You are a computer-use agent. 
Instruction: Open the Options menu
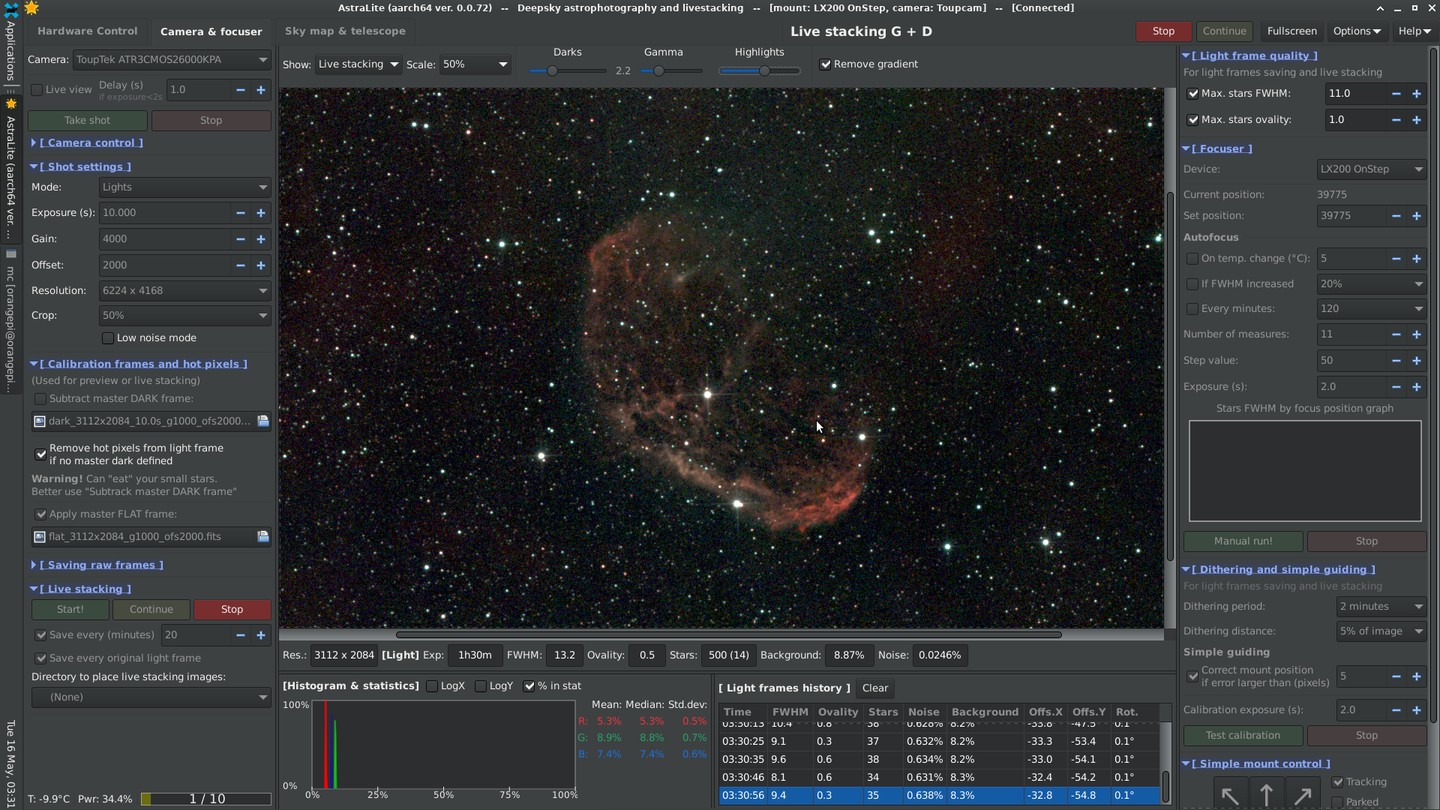pyautogui.click(x=1357, y=31)
